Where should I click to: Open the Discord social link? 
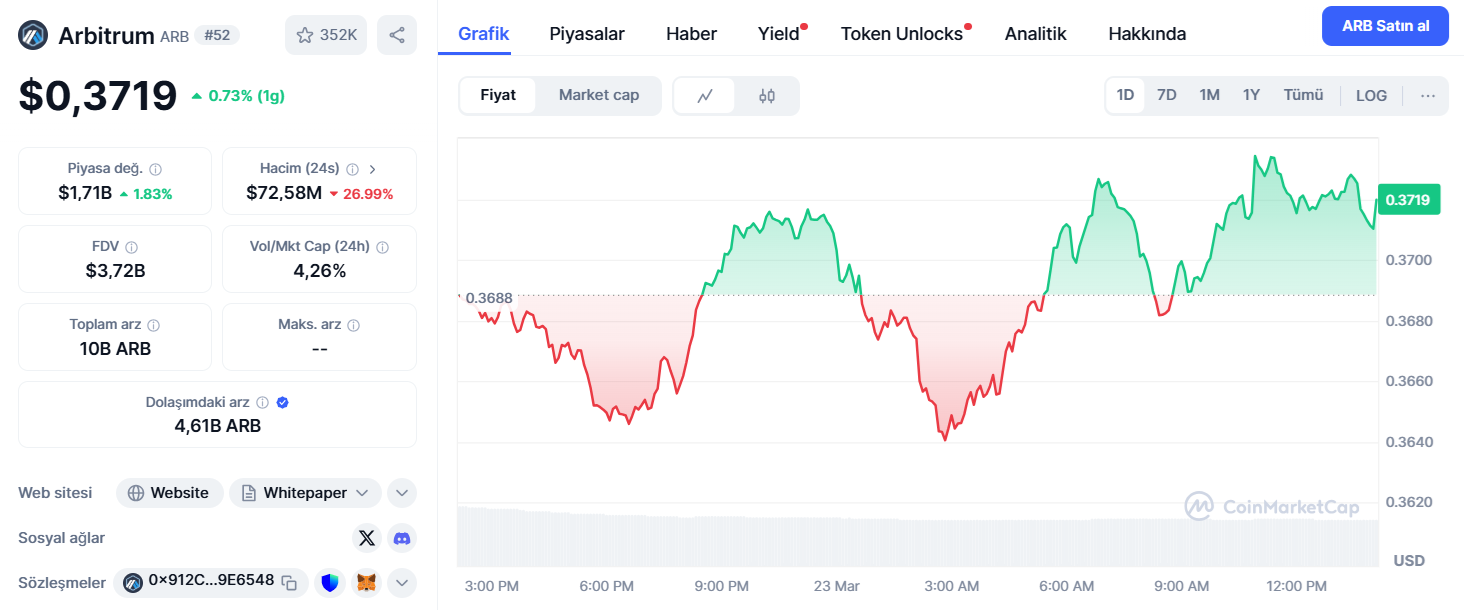click(x=402, y=538)
